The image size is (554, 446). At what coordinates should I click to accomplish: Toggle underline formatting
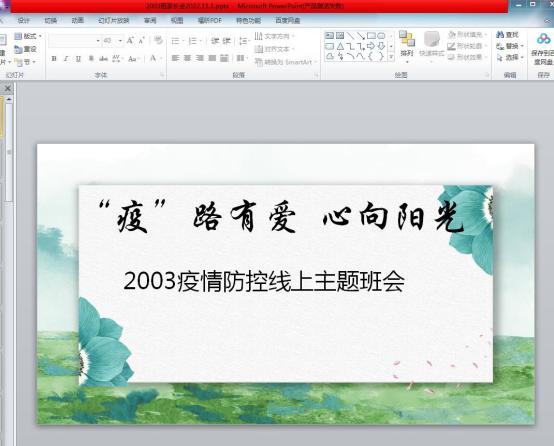coord(78,59)
